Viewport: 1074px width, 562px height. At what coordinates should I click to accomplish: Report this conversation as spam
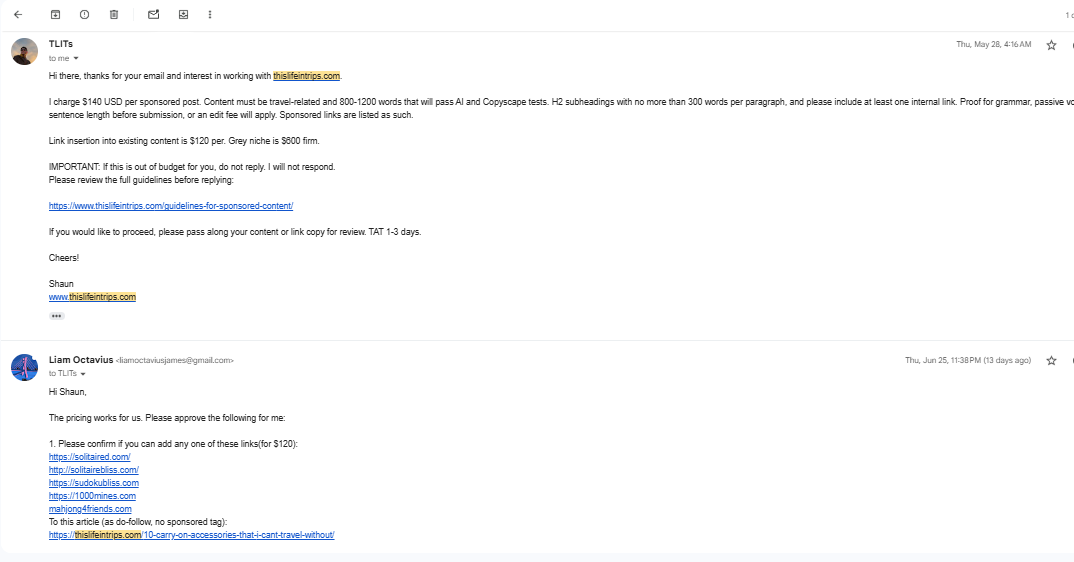[x=84, y=14]
